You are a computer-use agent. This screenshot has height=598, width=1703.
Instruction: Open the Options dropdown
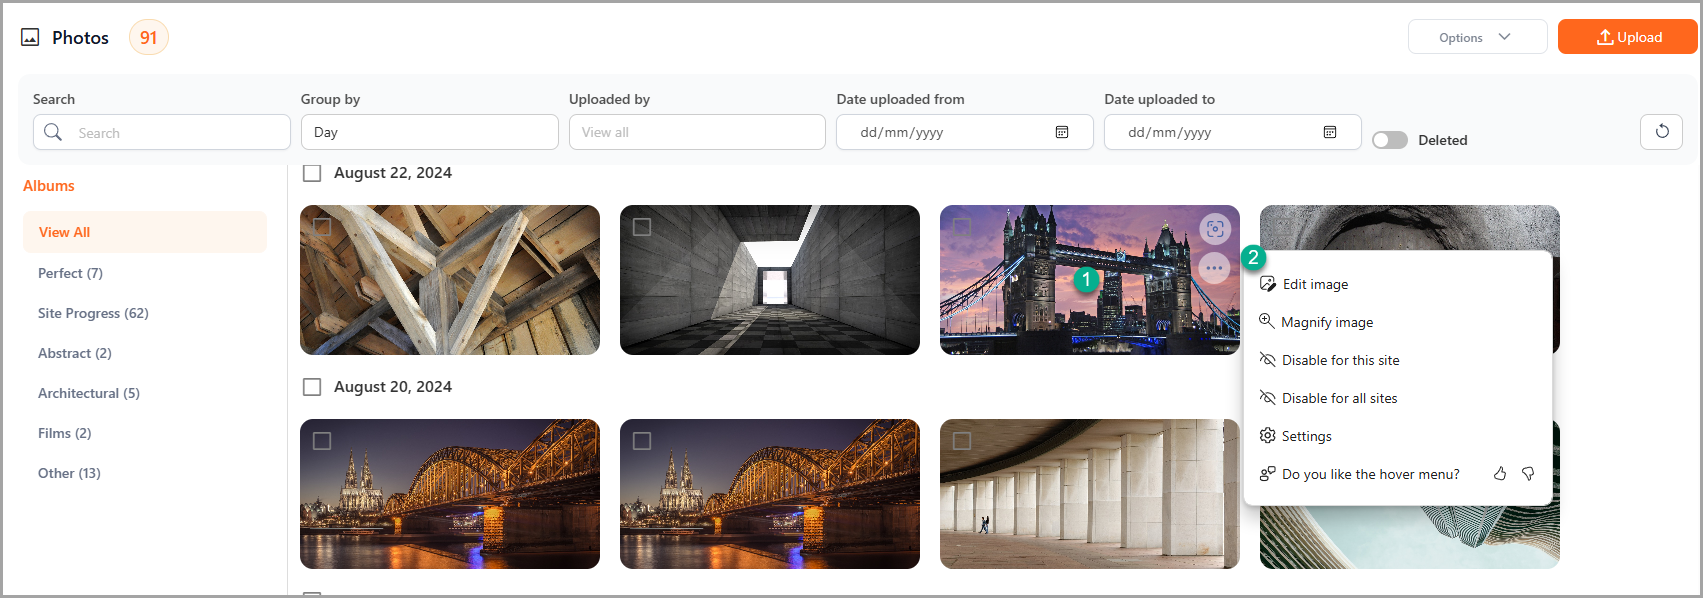[1477, 37]
